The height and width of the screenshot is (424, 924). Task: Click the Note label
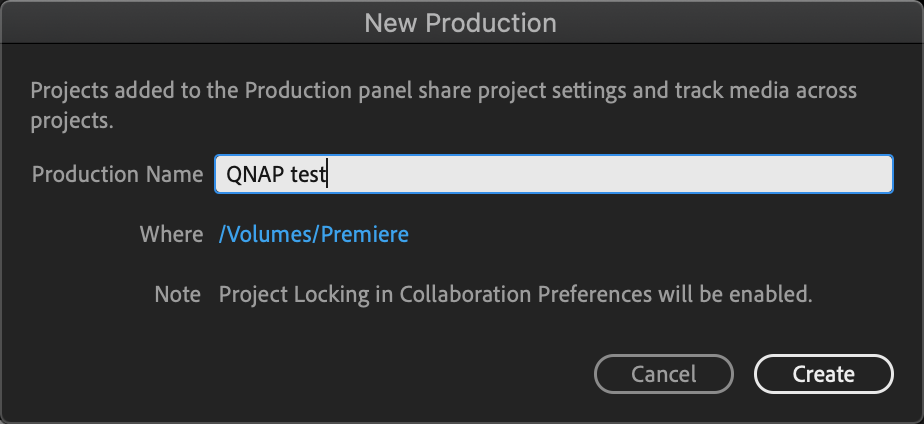pyautogui.click(x=178, y=295)
